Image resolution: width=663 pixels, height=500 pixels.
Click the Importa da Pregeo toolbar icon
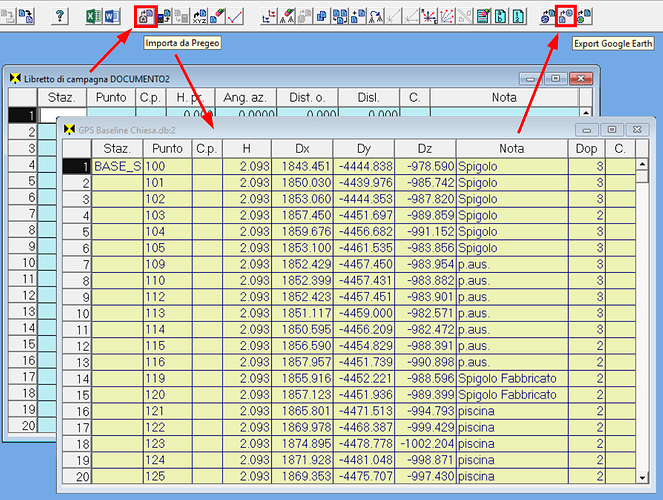[x=145, y=17]
